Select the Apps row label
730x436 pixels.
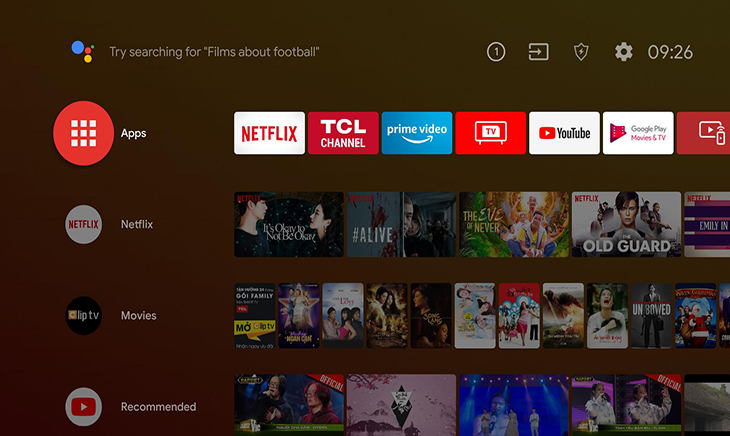pyautogui.click(x=134, y=133)
